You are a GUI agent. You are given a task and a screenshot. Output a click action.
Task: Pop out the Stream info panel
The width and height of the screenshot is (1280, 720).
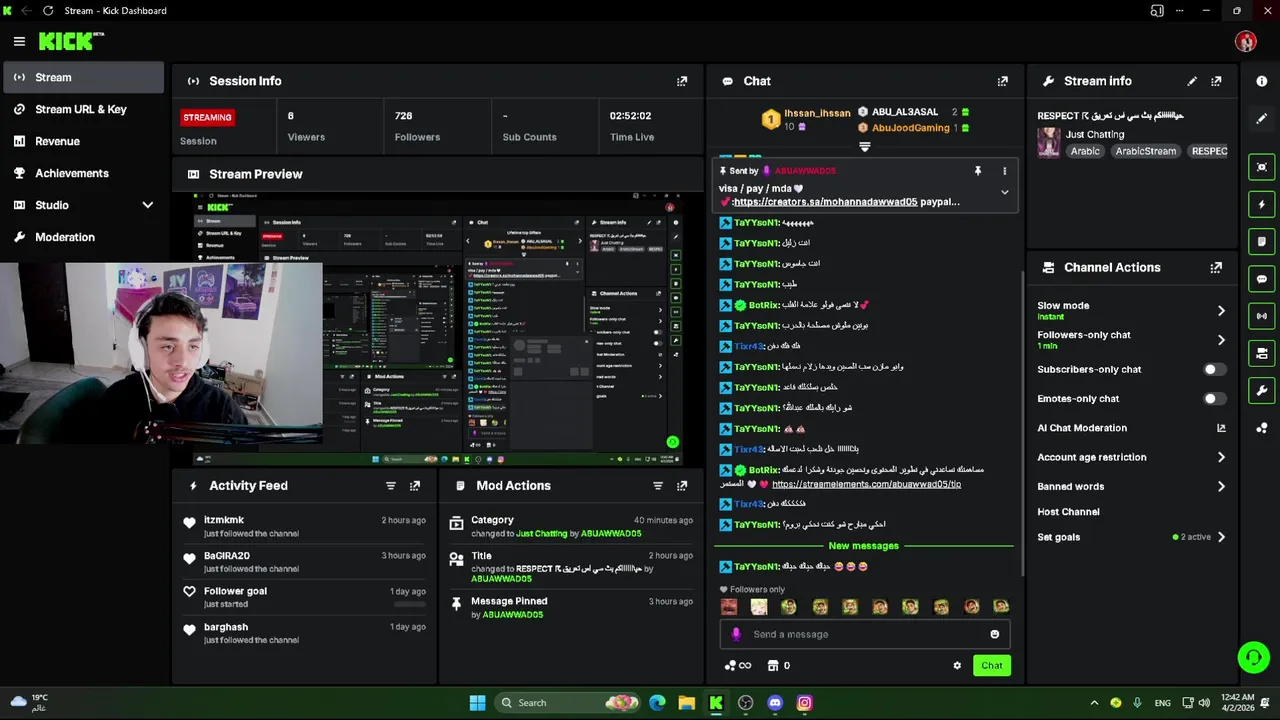(x=1216, y=81)
